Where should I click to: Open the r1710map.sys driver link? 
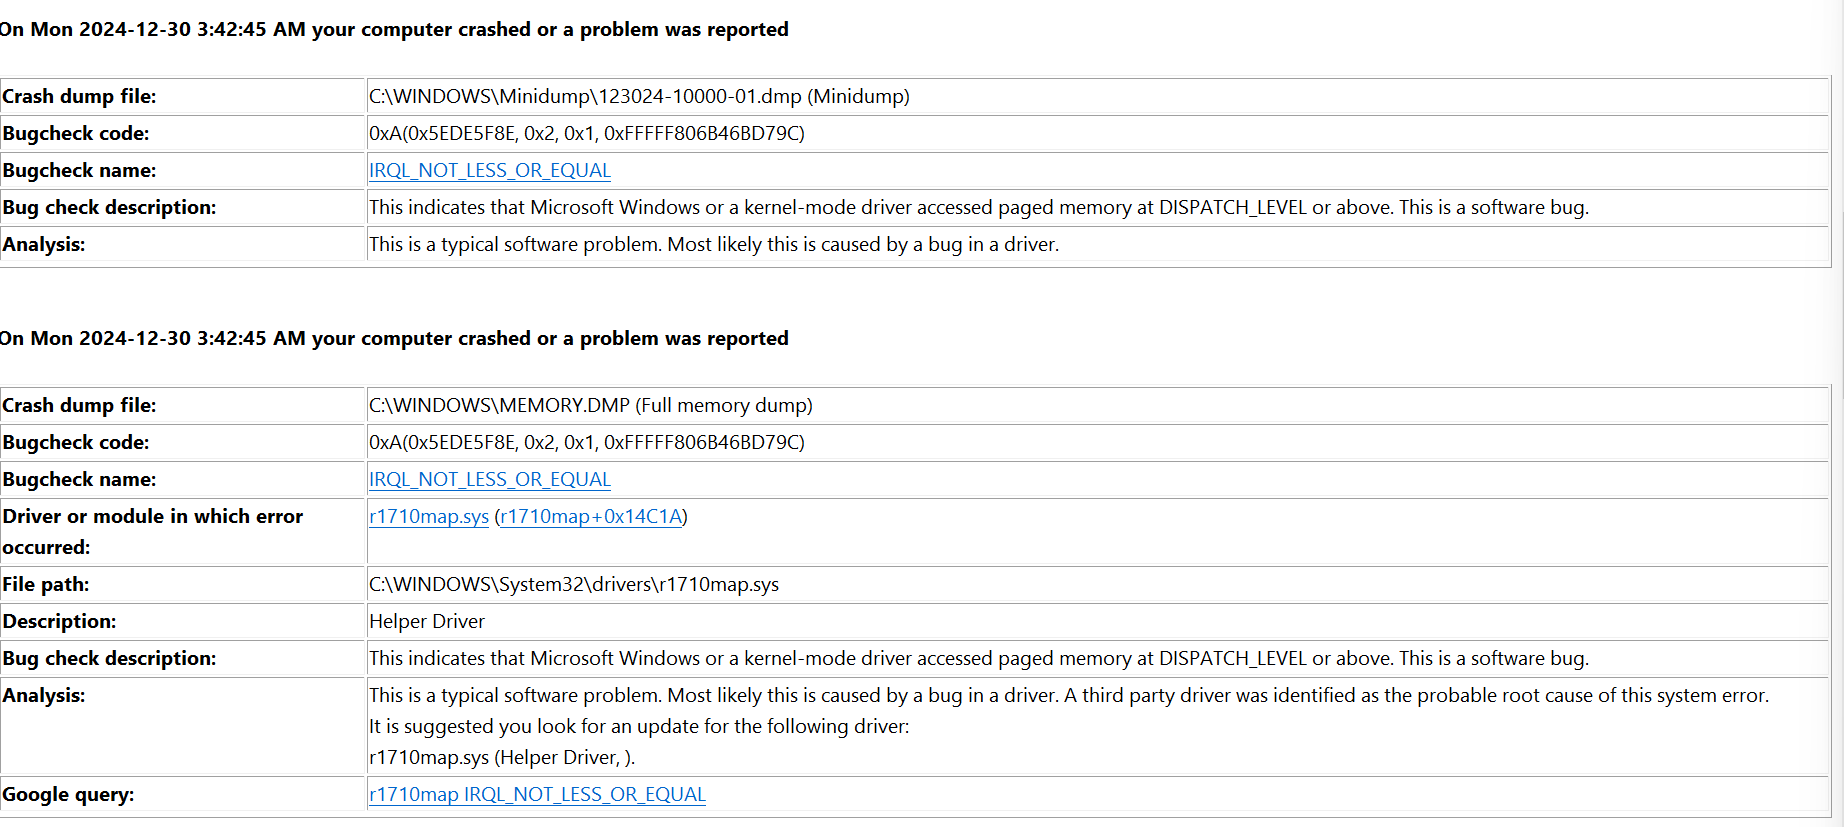pyautogui.click(x=429, y=516)
